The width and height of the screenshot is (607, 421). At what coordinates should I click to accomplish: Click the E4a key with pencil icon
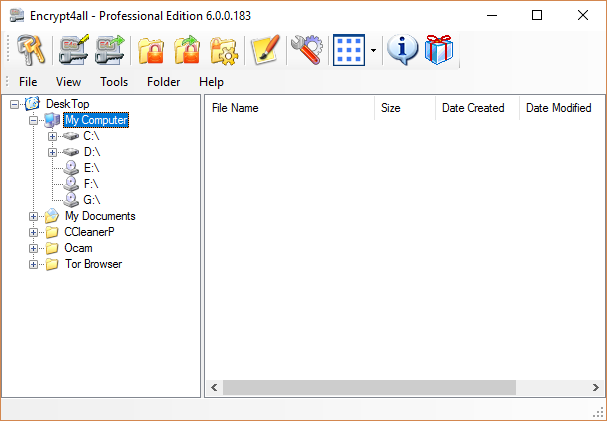point(74,50)
